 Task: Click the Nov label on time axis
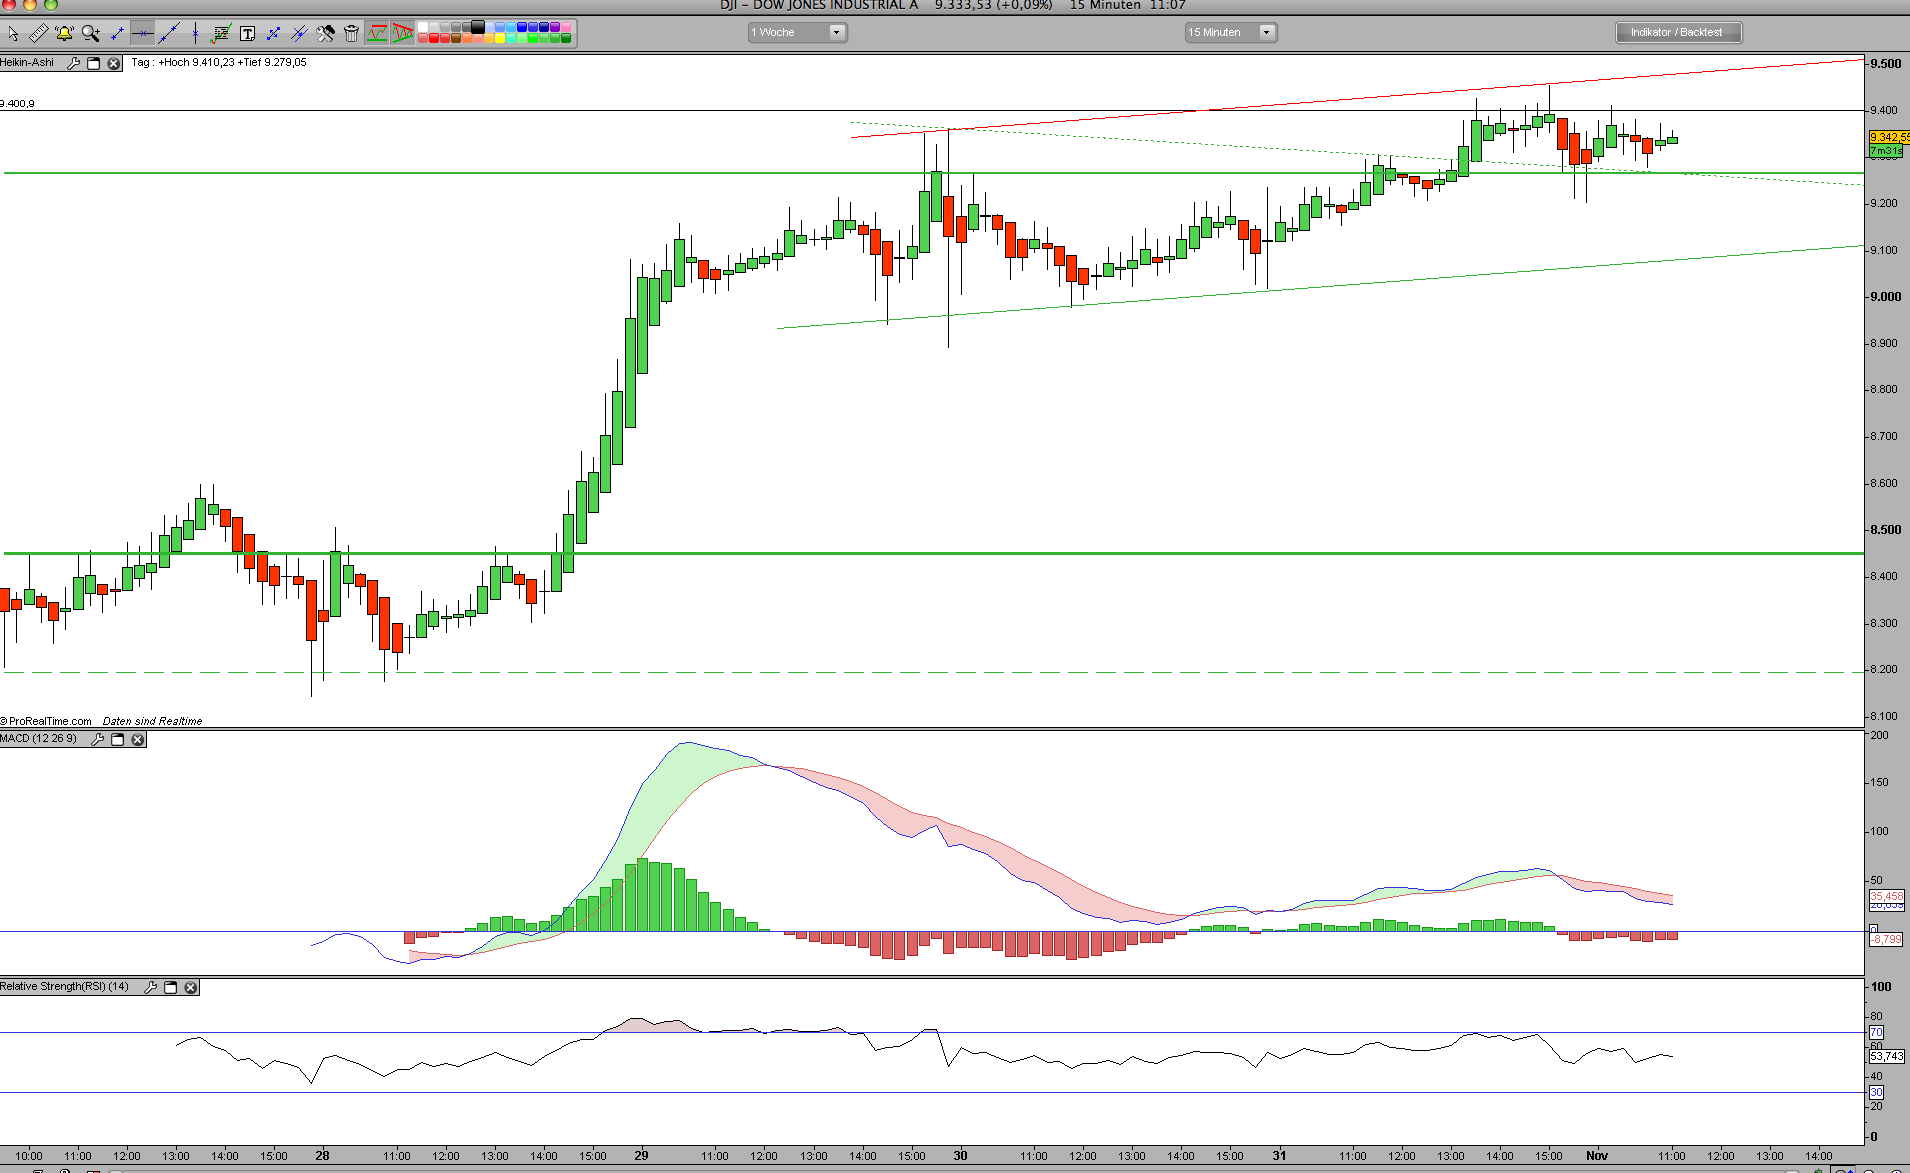(1597, 1155)
